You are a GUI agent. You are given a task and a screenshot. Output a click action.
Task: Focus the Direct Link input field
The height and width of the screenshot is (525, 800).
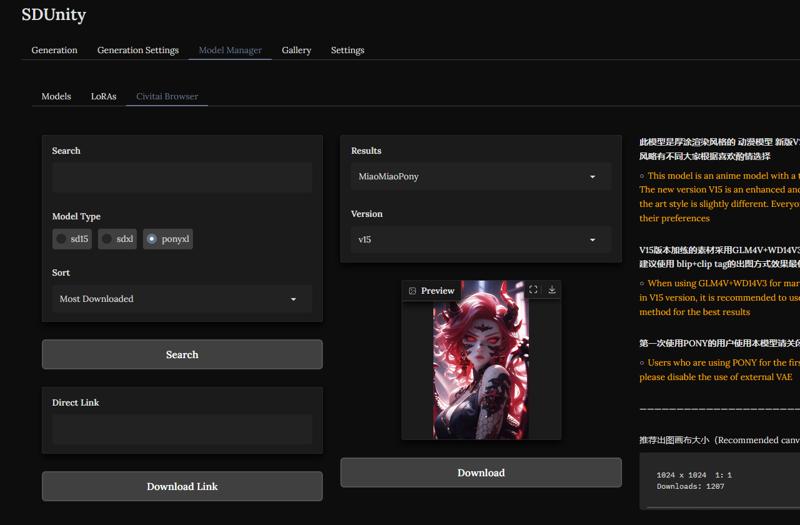[182, 430]
